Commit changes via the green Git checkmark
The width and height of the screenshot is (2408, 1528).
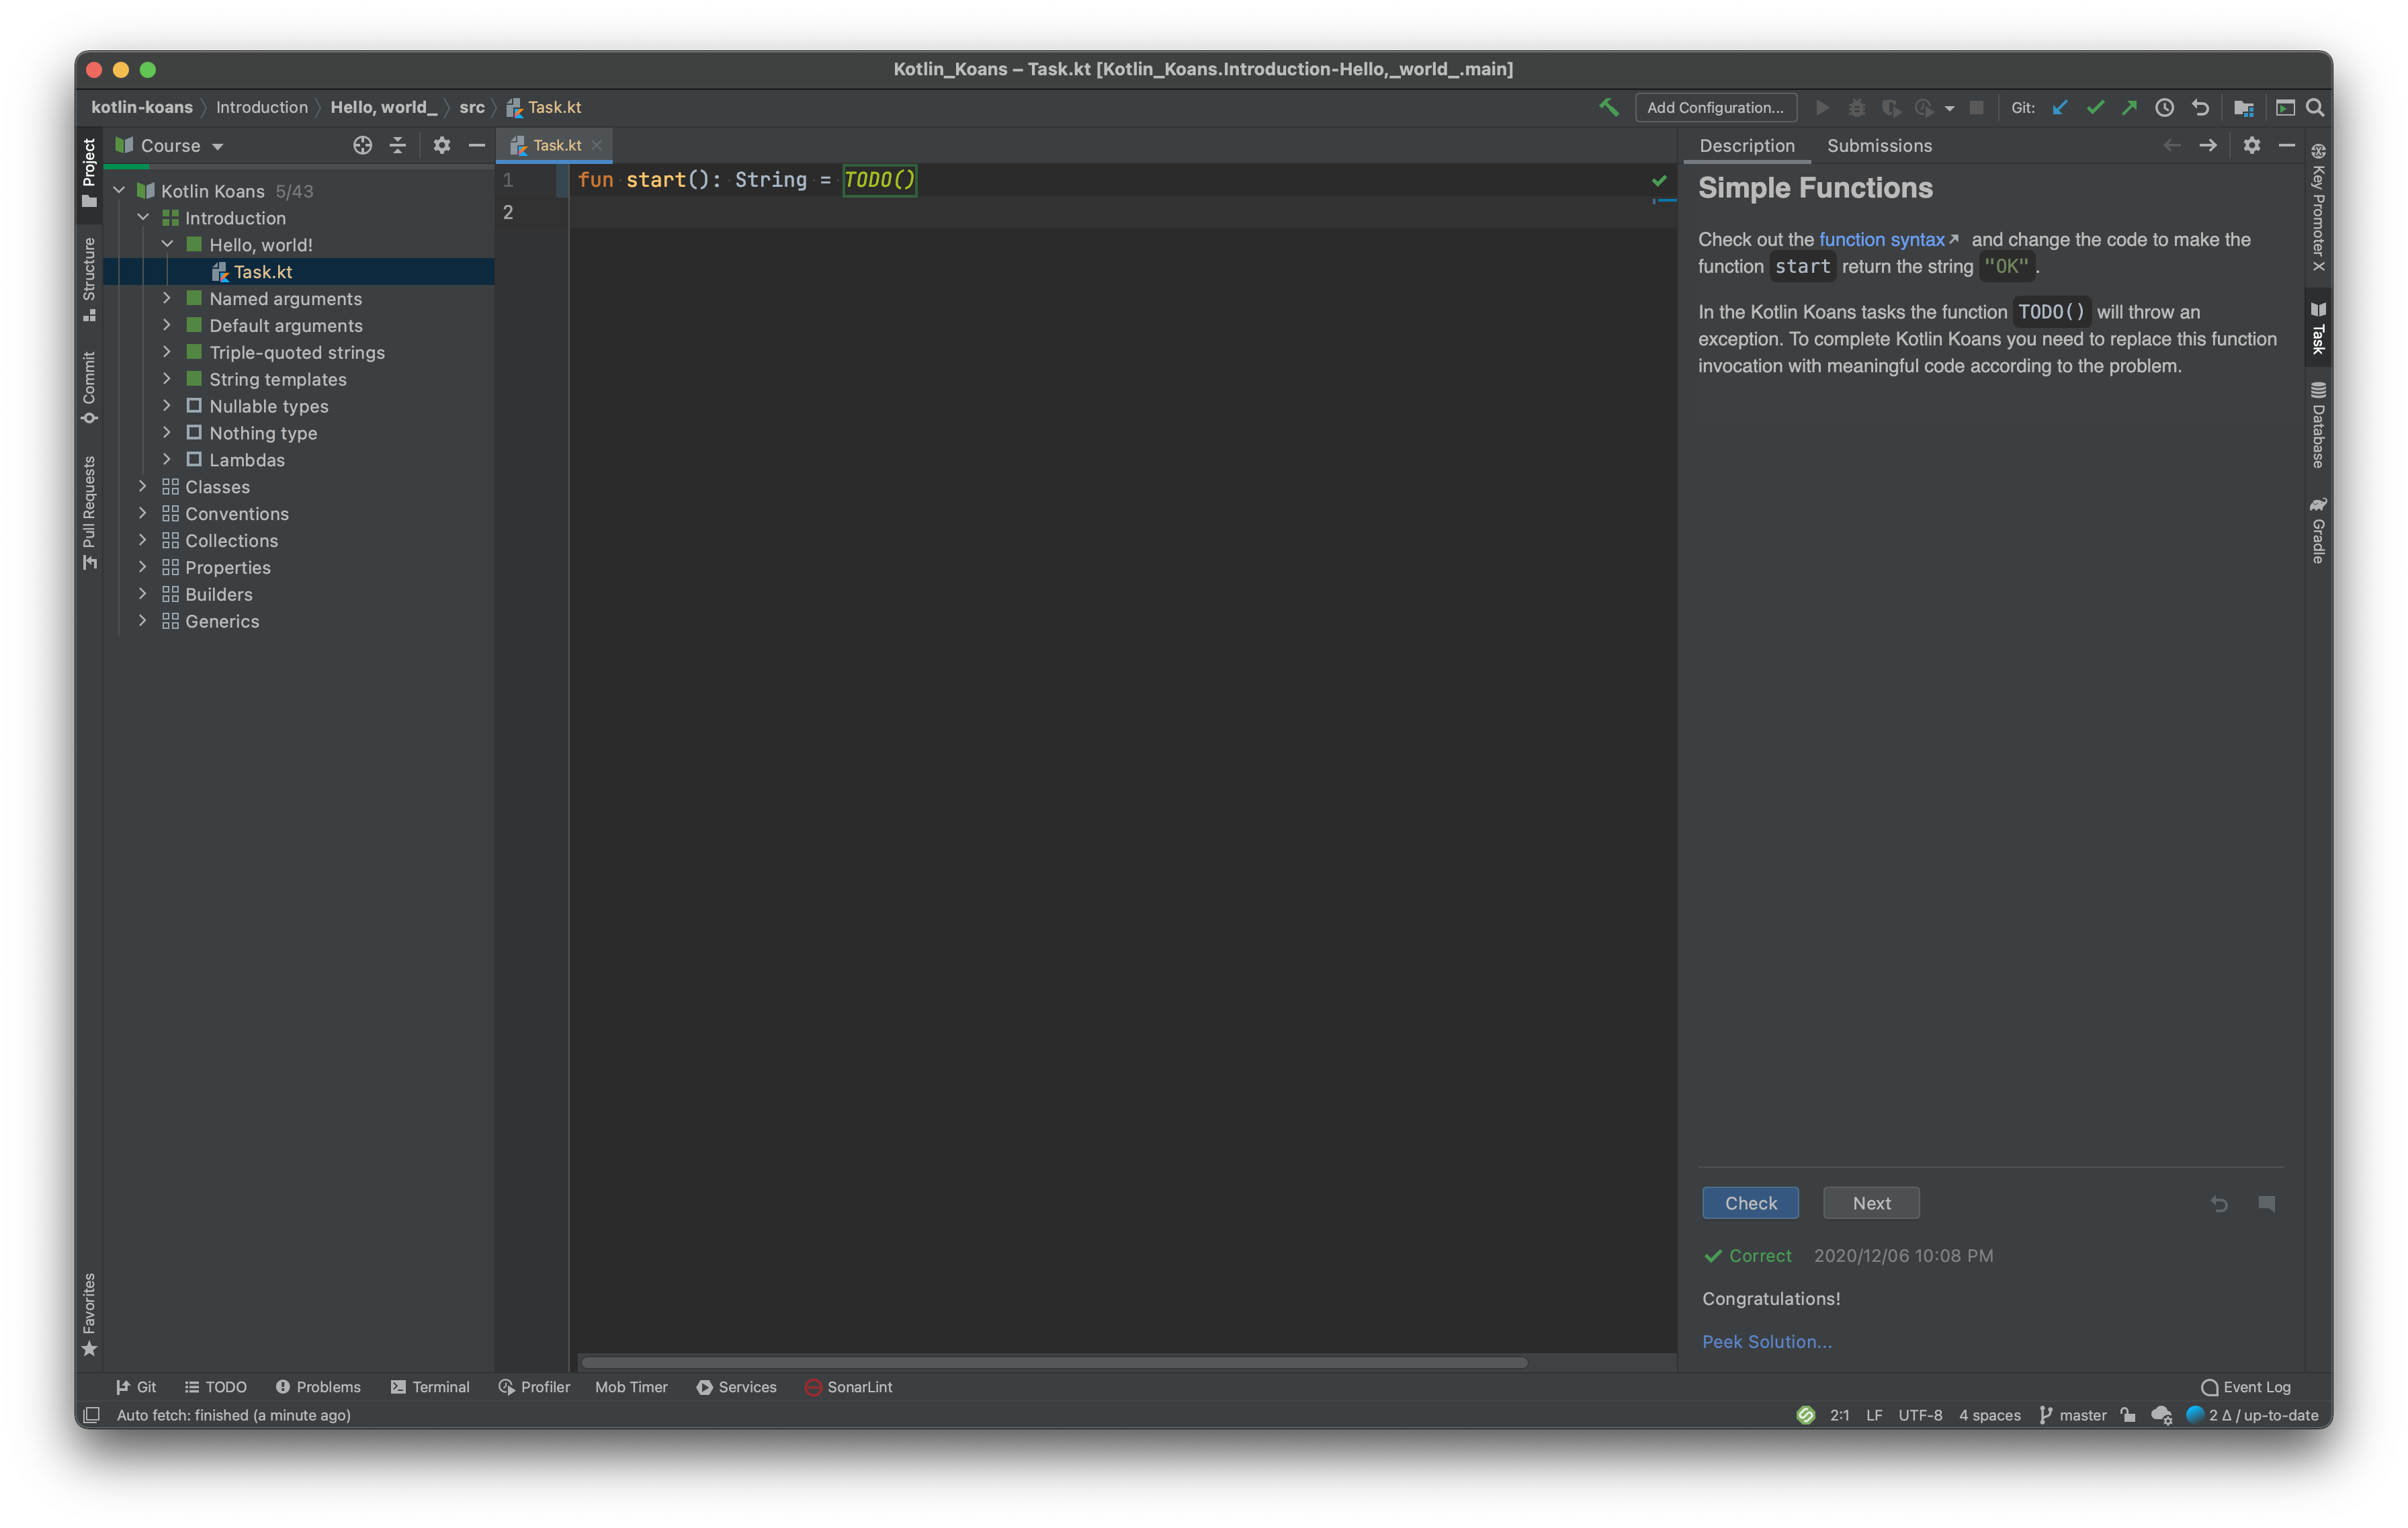(x=2096, y=107)
